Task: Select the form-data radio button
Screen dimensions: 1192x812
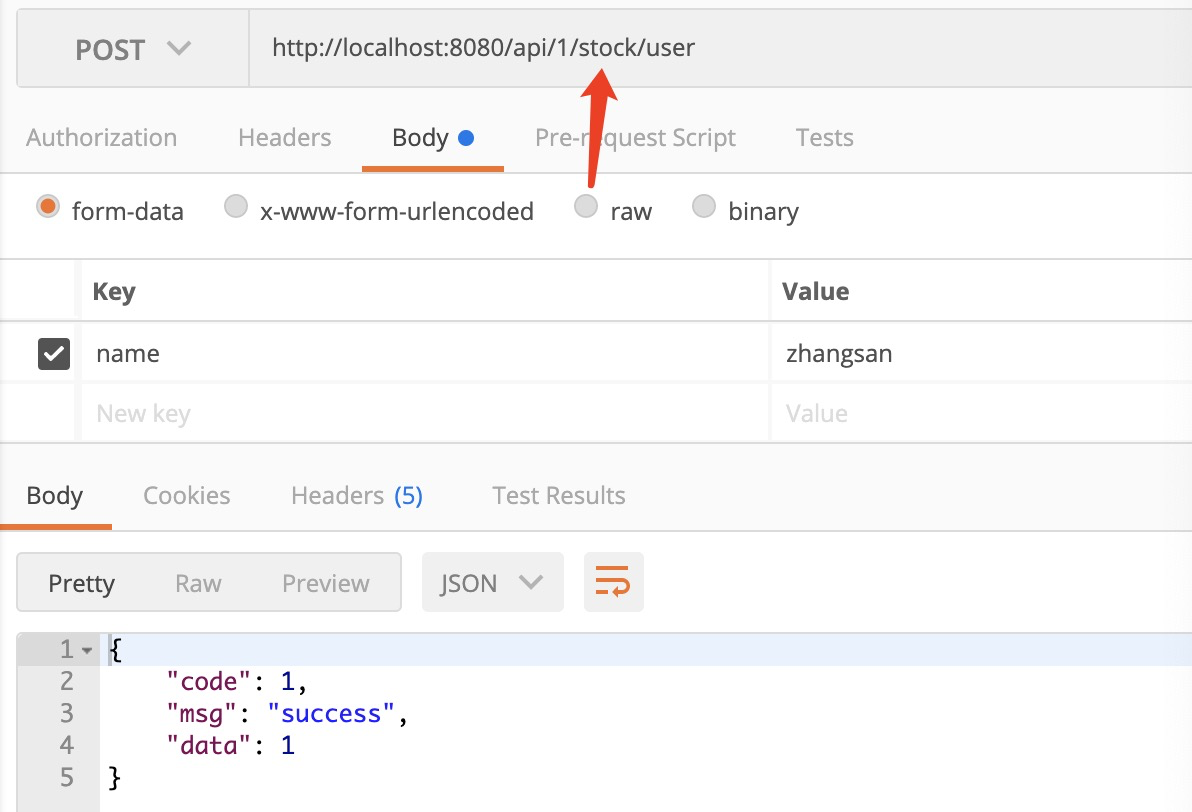Action: click(47, 208)
